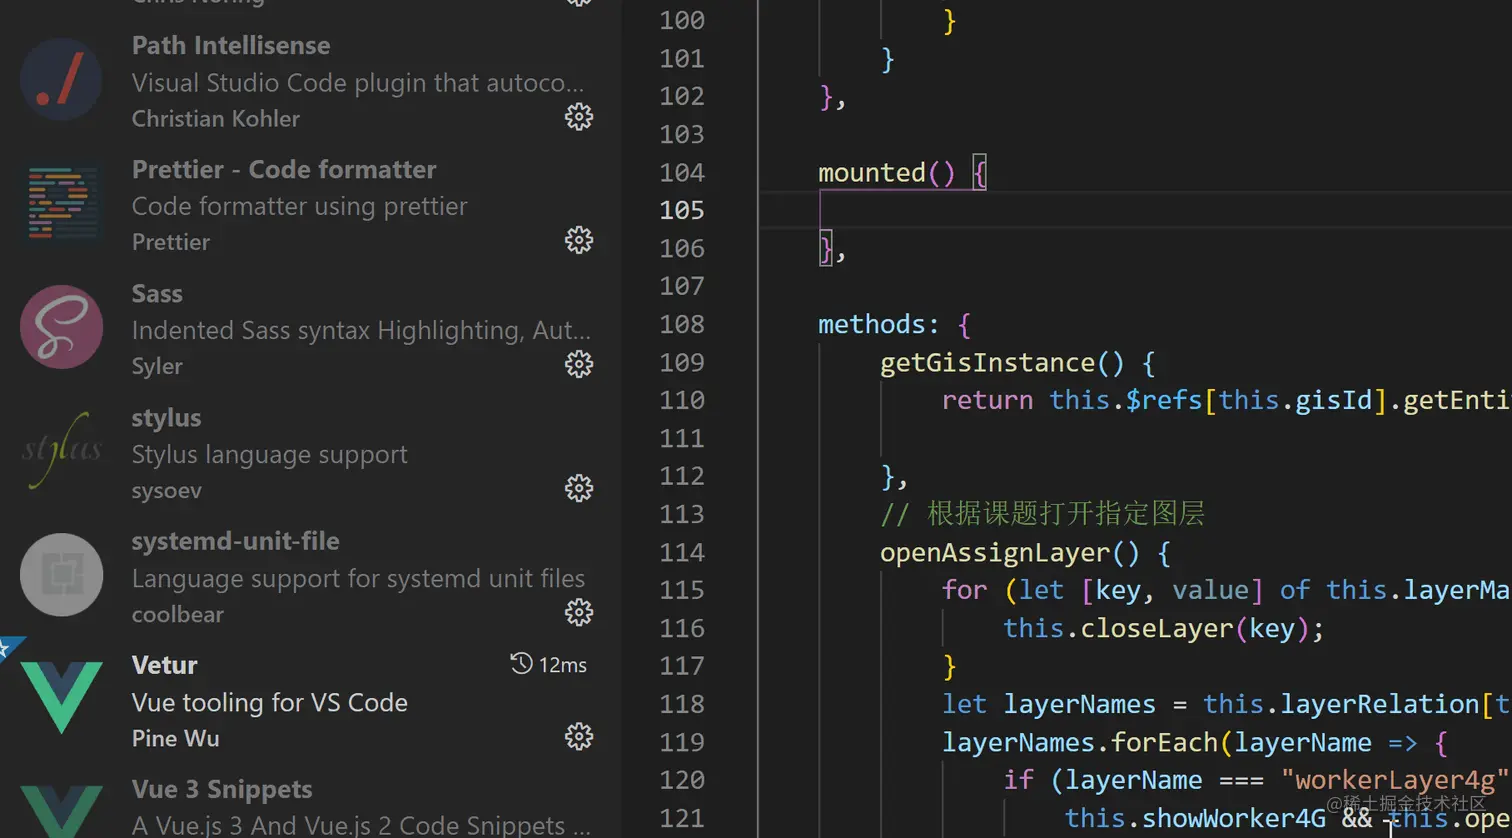Screen dimensions: 1512x838
Task: Click line number 104 in gutter
Action: [682, 172]
